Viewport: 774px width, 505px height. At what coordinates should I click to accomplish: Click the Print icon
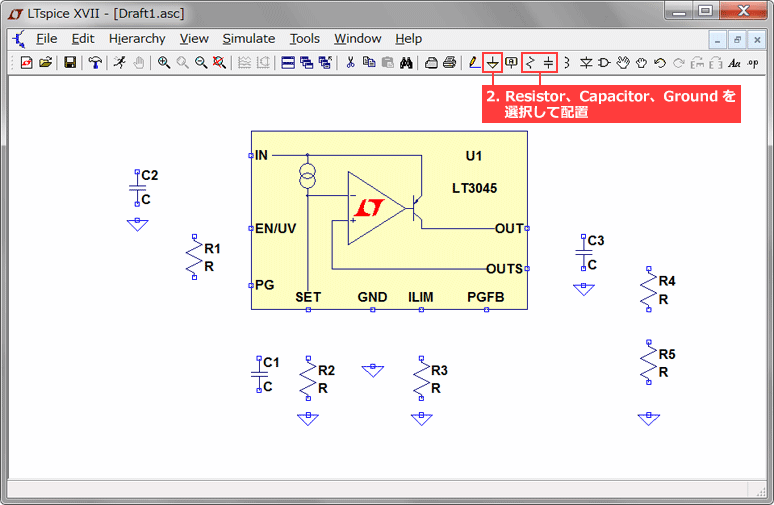pos(449,63)
